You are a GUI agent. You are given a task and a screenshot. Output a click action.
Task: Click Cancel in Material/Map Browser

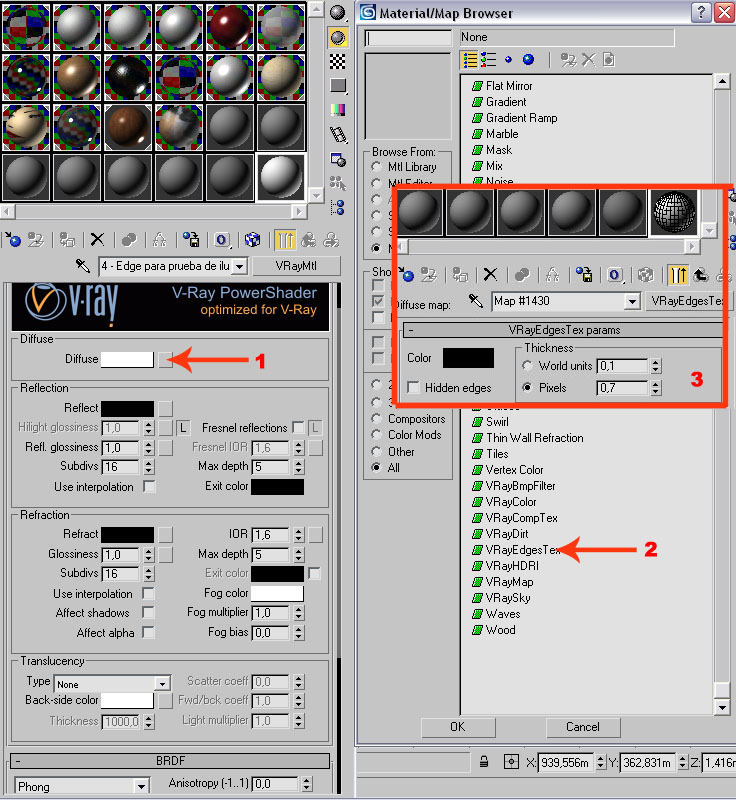click(582, 727)
